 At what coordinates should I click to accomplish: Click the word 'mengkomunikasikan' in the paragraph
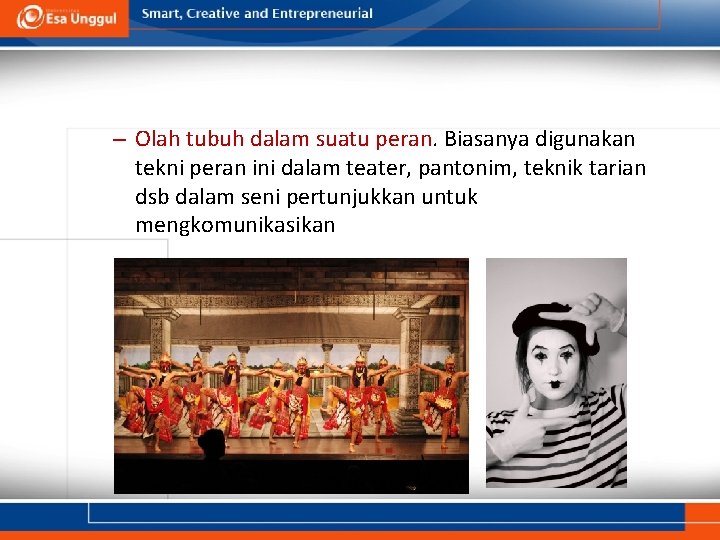pos(235,225)
